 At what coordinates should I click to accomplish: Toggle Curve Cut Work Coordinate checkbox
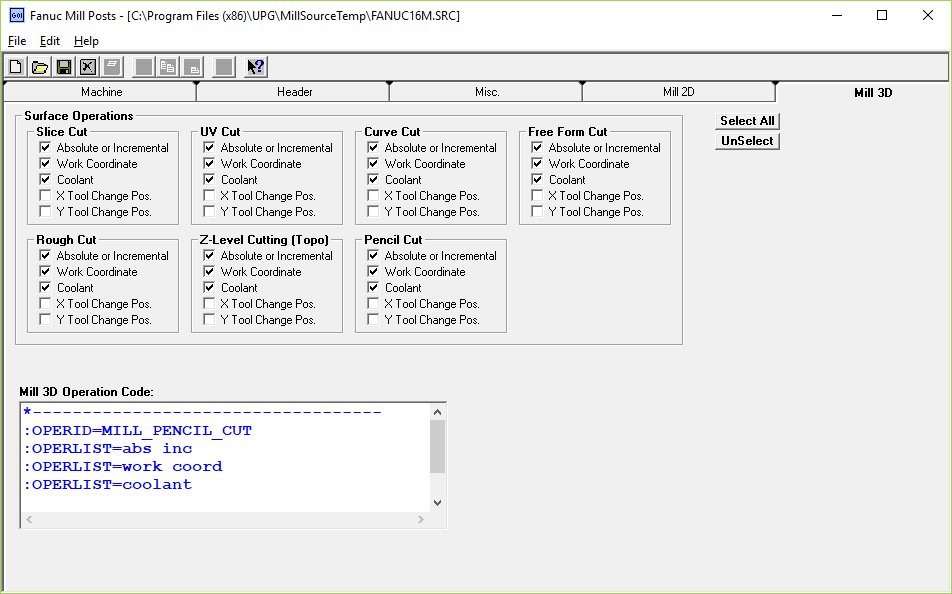[373, 163]
